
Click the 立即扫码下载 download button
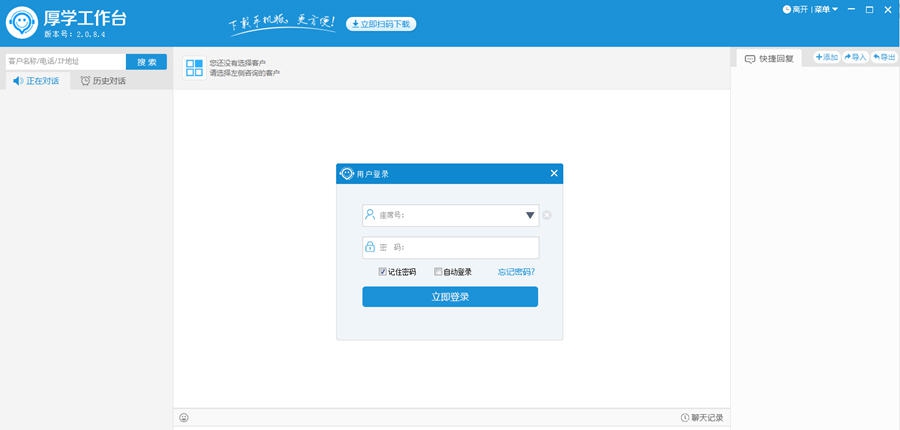381,24
